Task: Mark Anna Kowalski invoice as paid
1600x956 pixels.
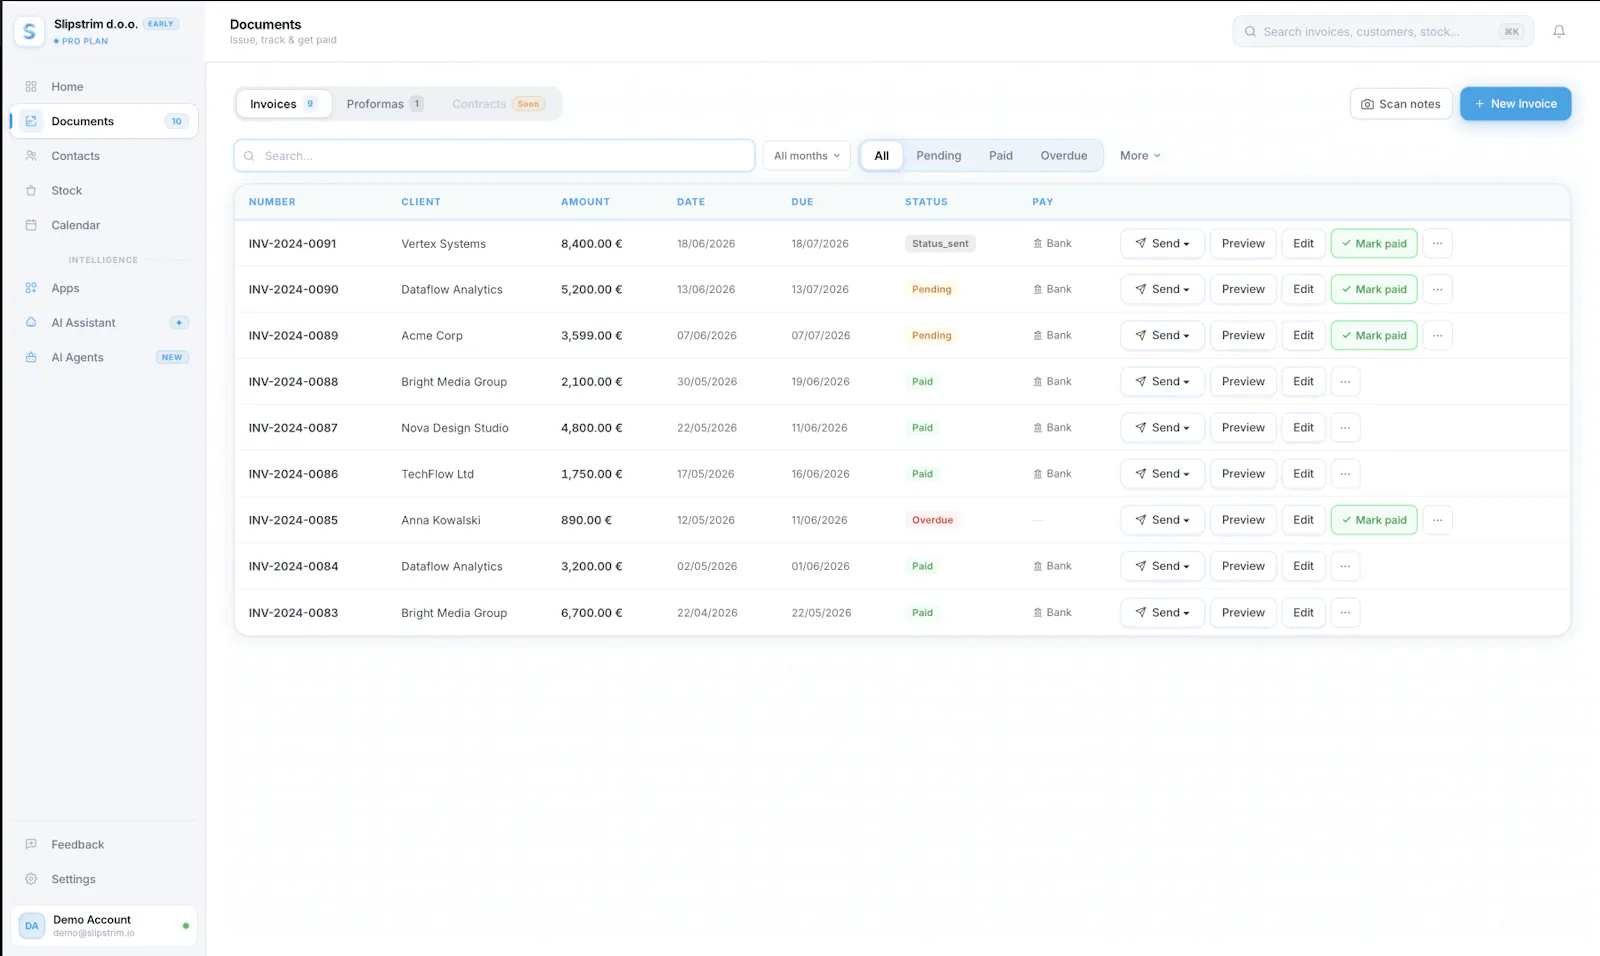Action: click(x=1374, y=520)
